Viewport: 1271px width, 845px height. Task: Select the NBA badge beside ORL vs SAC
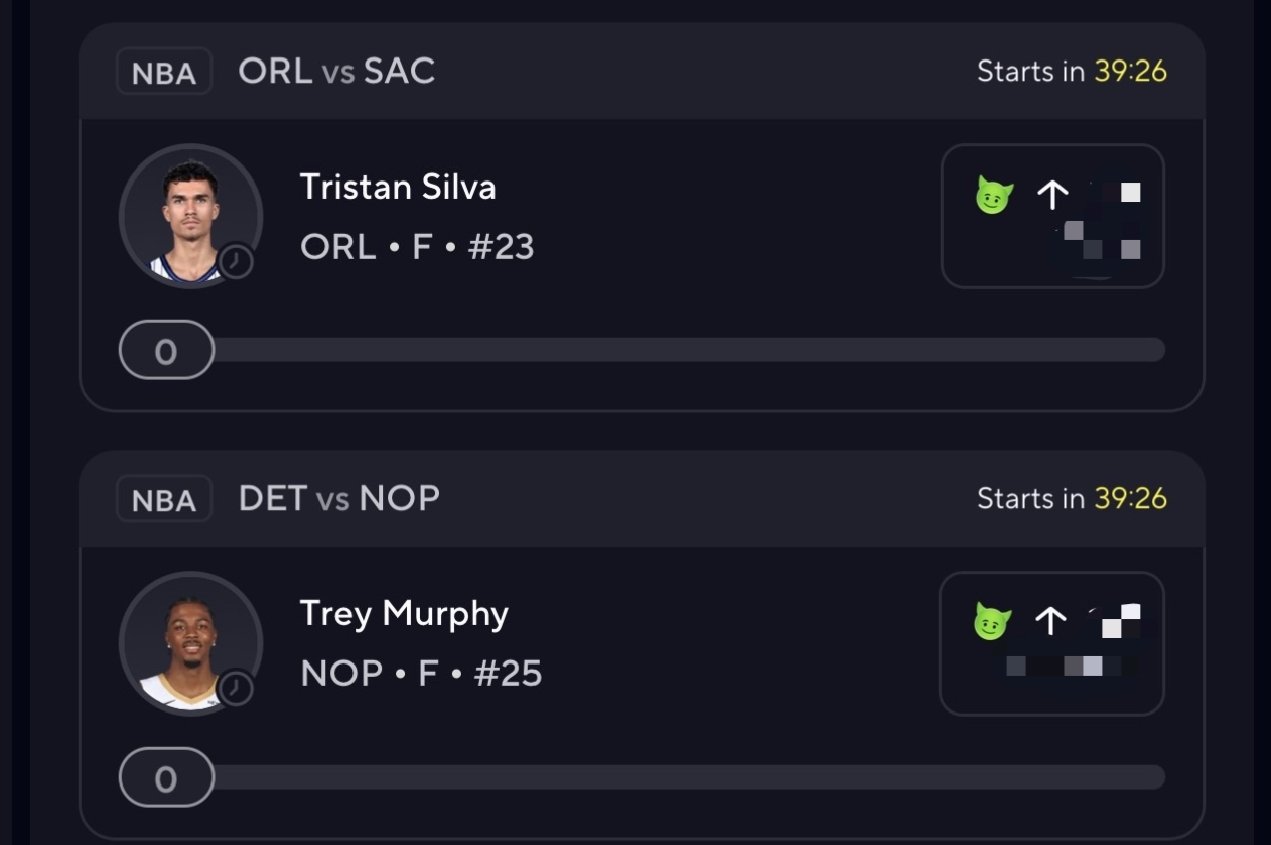tap(164, 73)
